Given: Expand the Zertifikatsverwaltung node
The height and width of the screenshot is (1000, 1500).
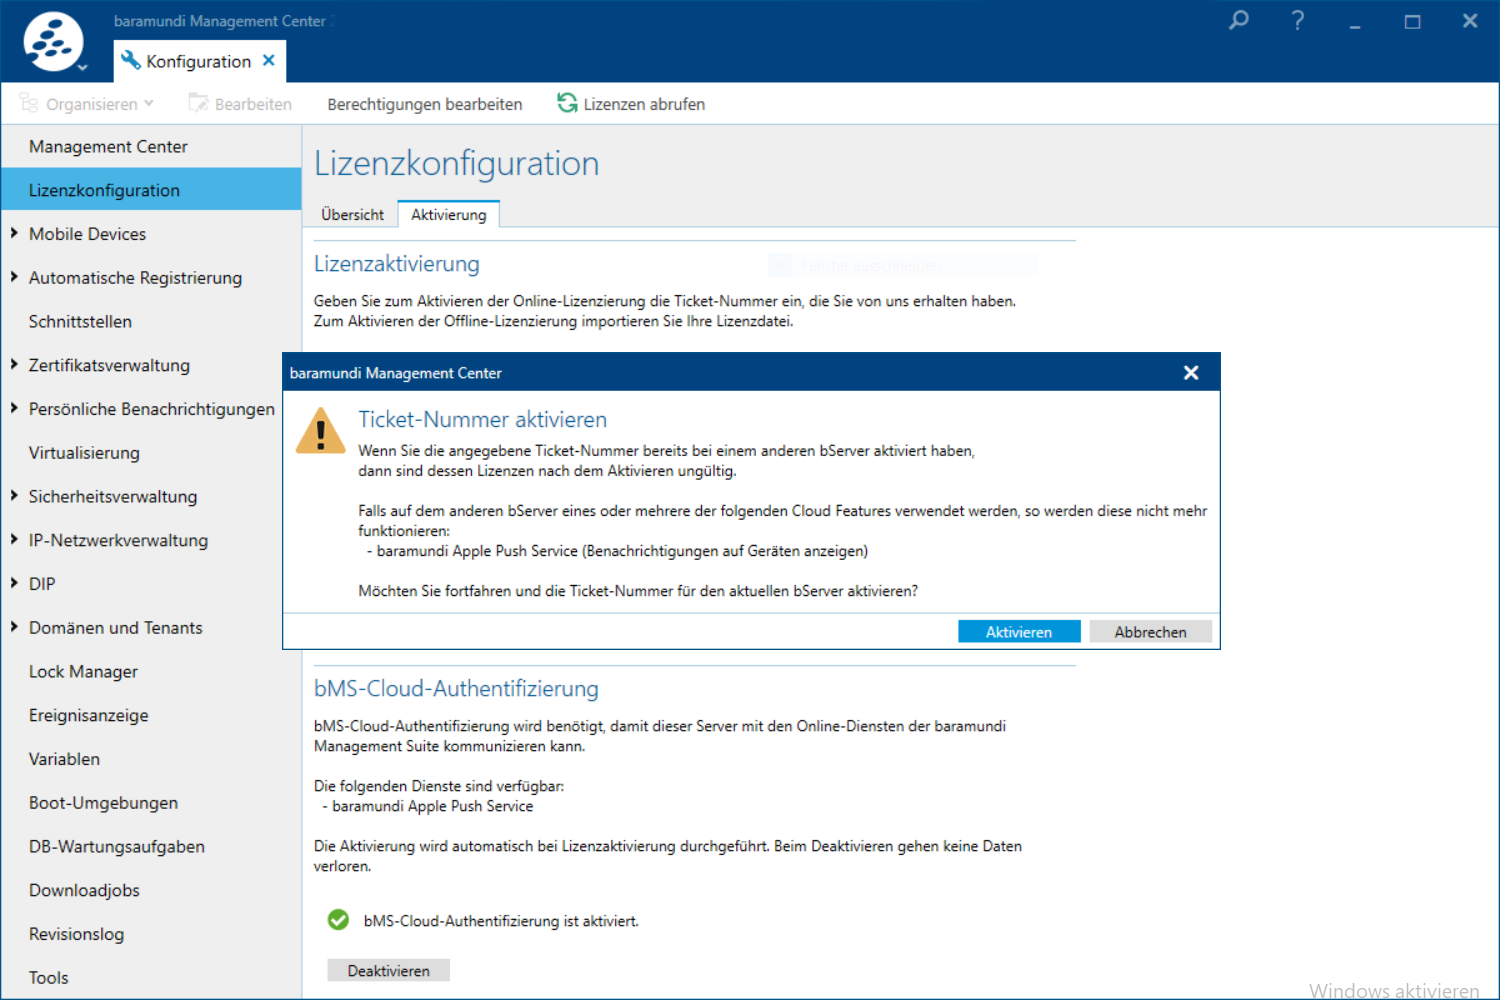Looking at the screenshot, I should (x=14, y=365).
